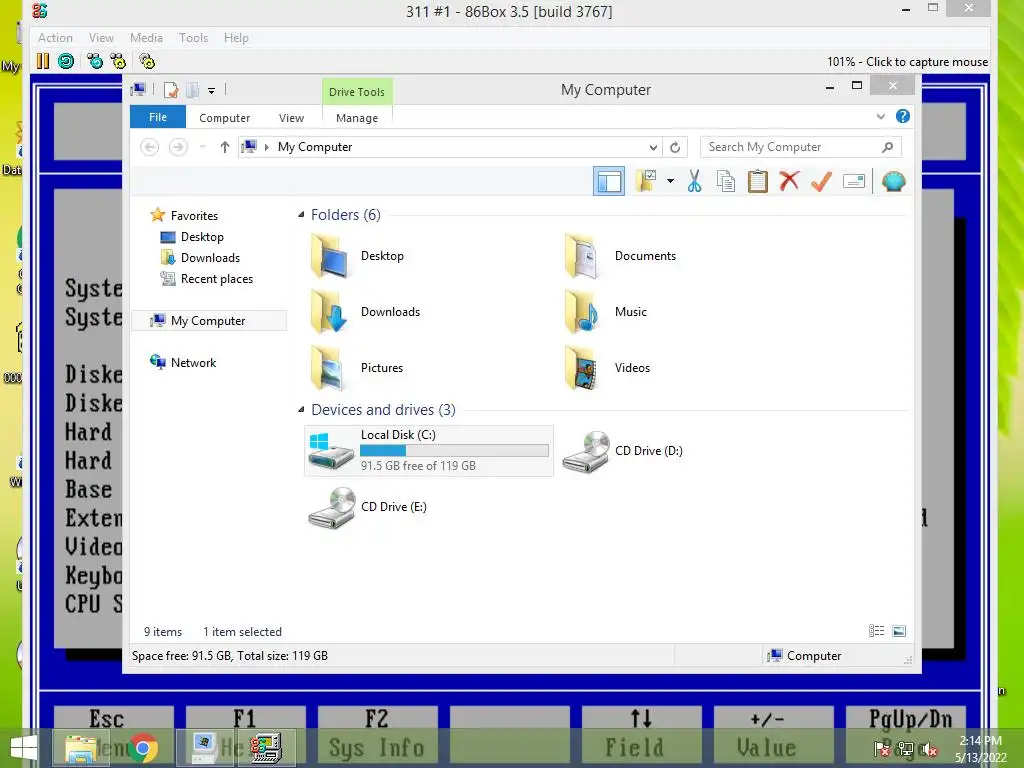1024x768 pixels.
Task: Collapse the Folders (6) group
Action: tap(301, 214)
